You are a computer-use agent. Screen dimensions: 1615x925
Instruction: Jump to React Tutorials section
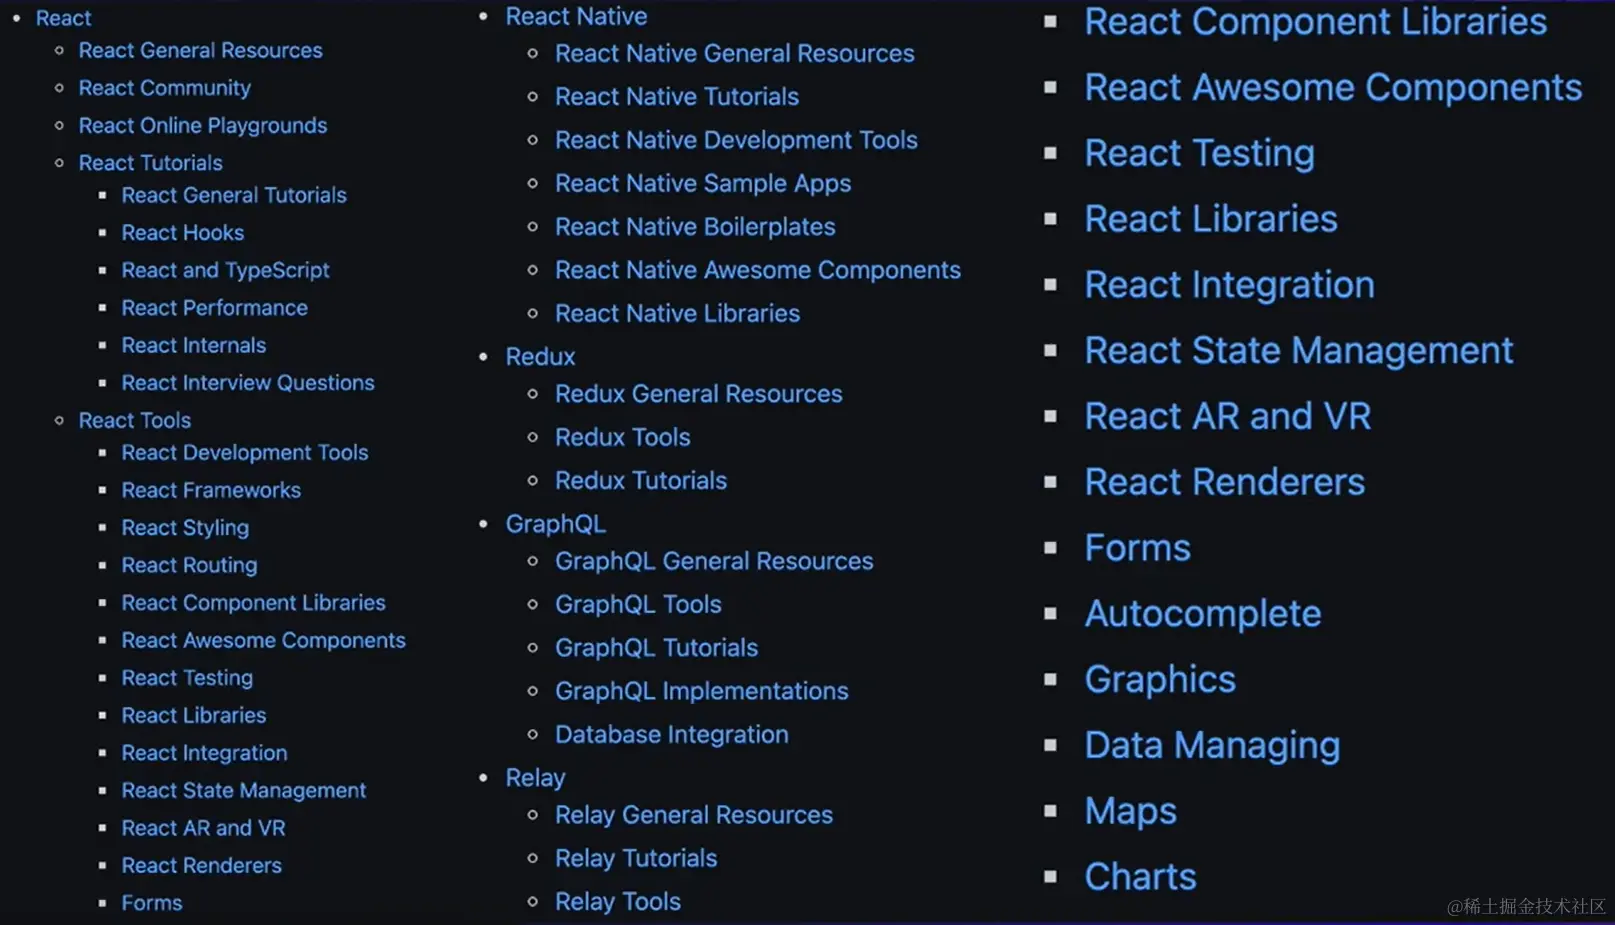click(x=150, y=163)
